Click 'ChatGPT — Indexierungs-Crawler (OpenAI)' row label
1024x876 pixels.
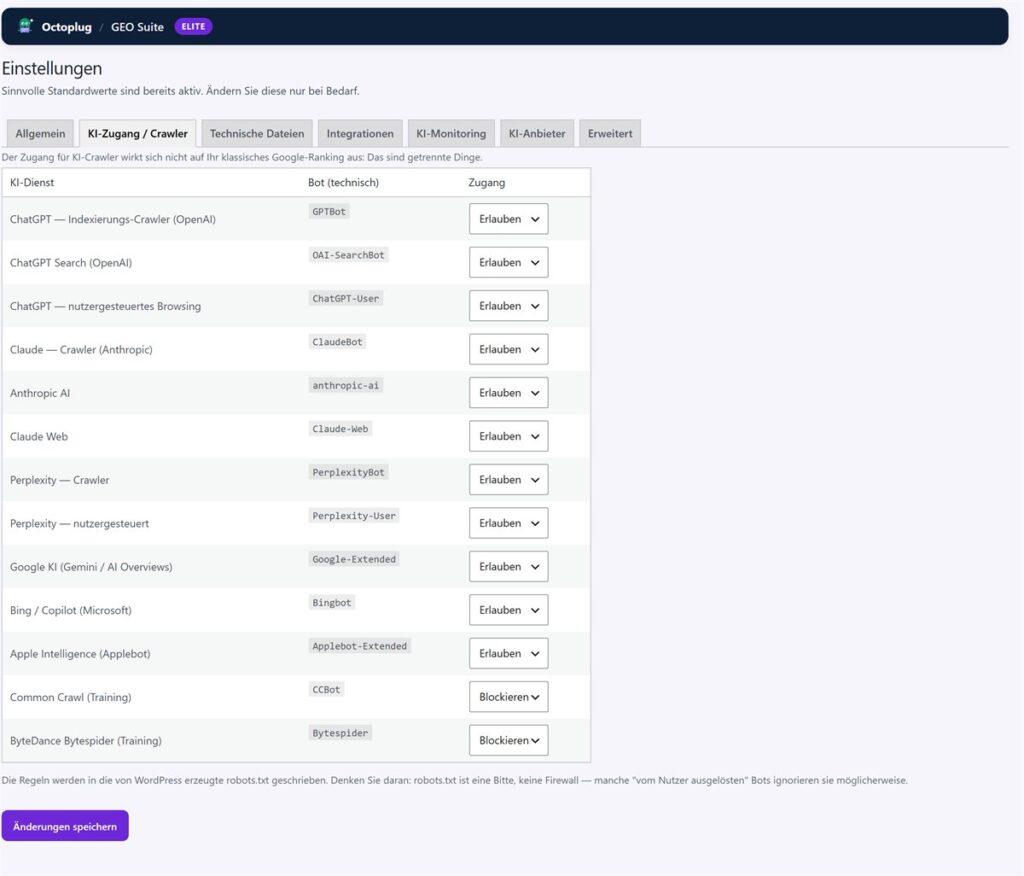point(113,219)
